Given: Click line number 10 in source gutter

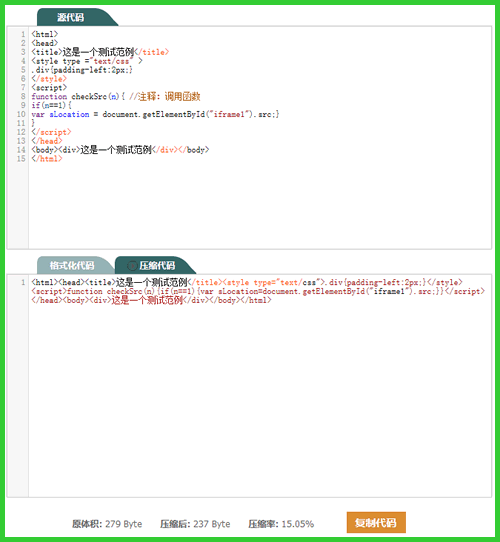Looking at the screenshot, I should (x=21, y=114).
